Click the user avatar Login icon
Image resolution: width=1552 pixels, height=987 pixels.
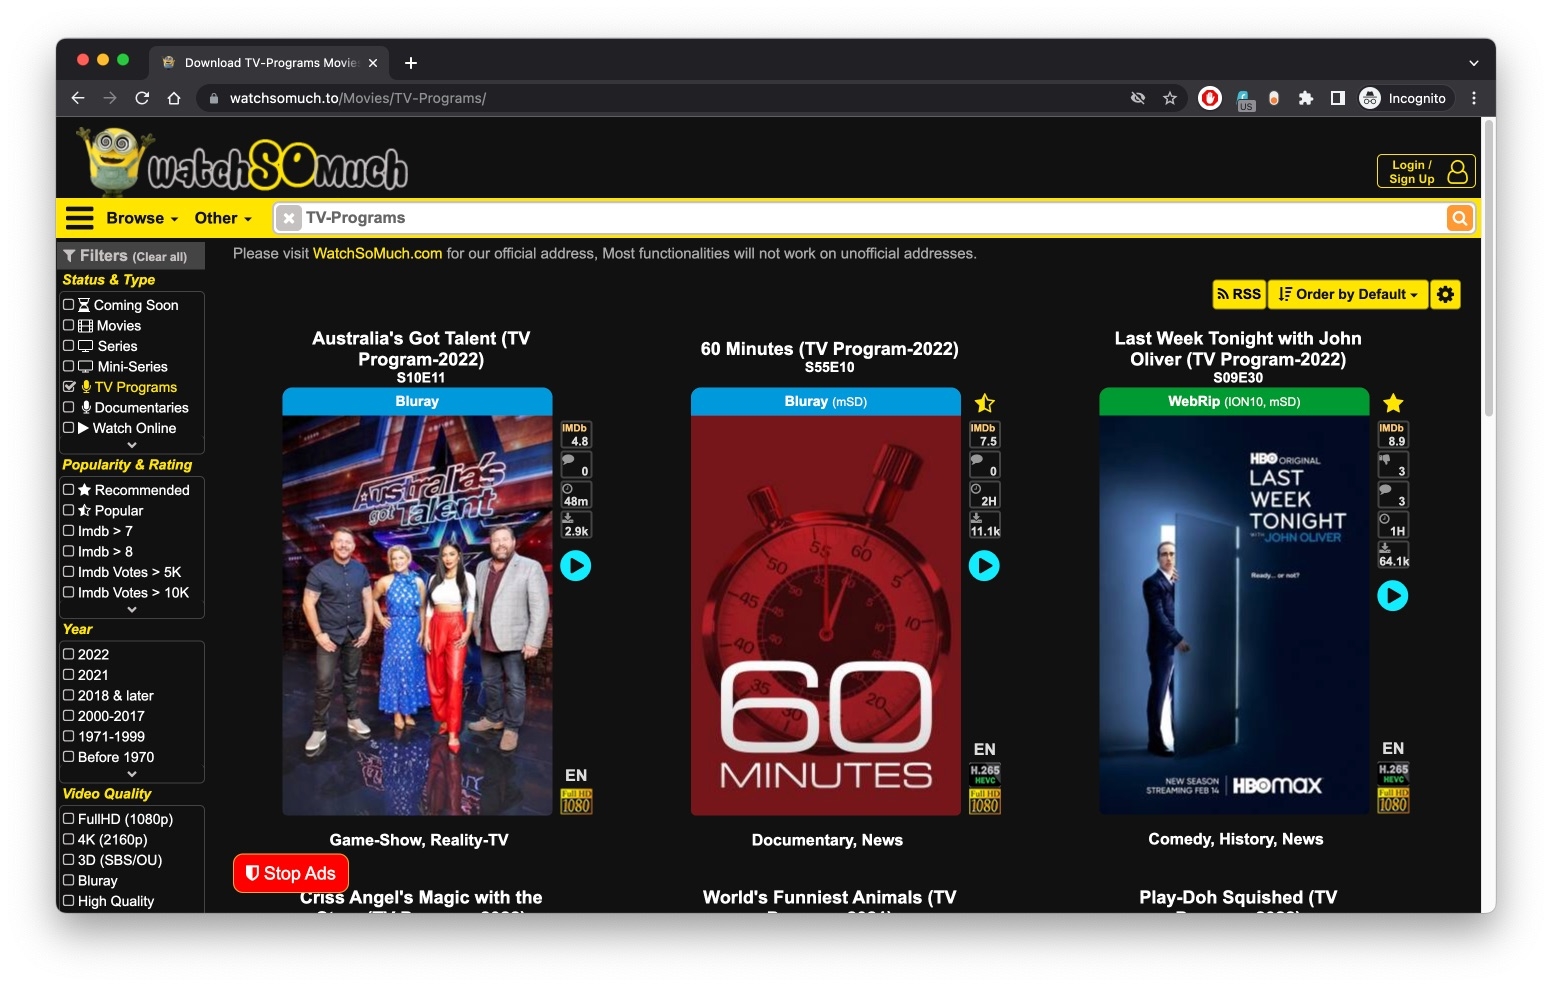pyautogui.click(x=1457, y=172)
